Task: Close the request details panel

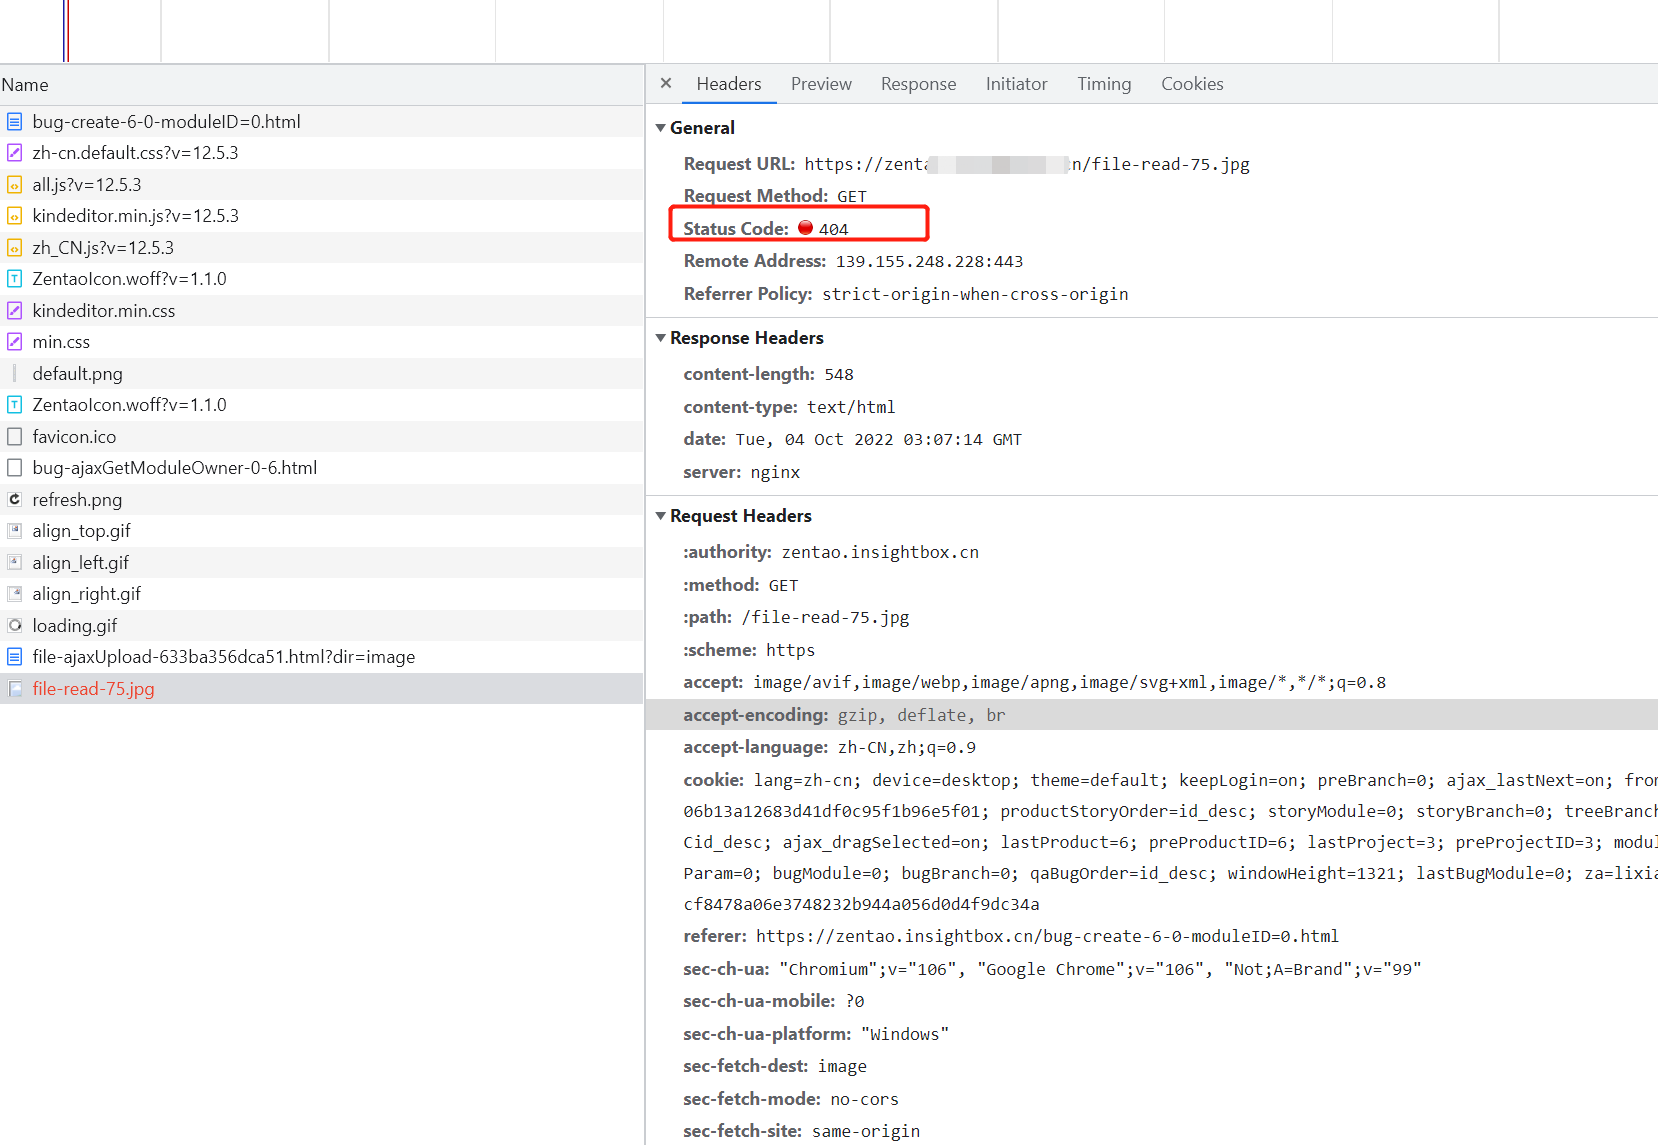Action: tap(666, 84)
